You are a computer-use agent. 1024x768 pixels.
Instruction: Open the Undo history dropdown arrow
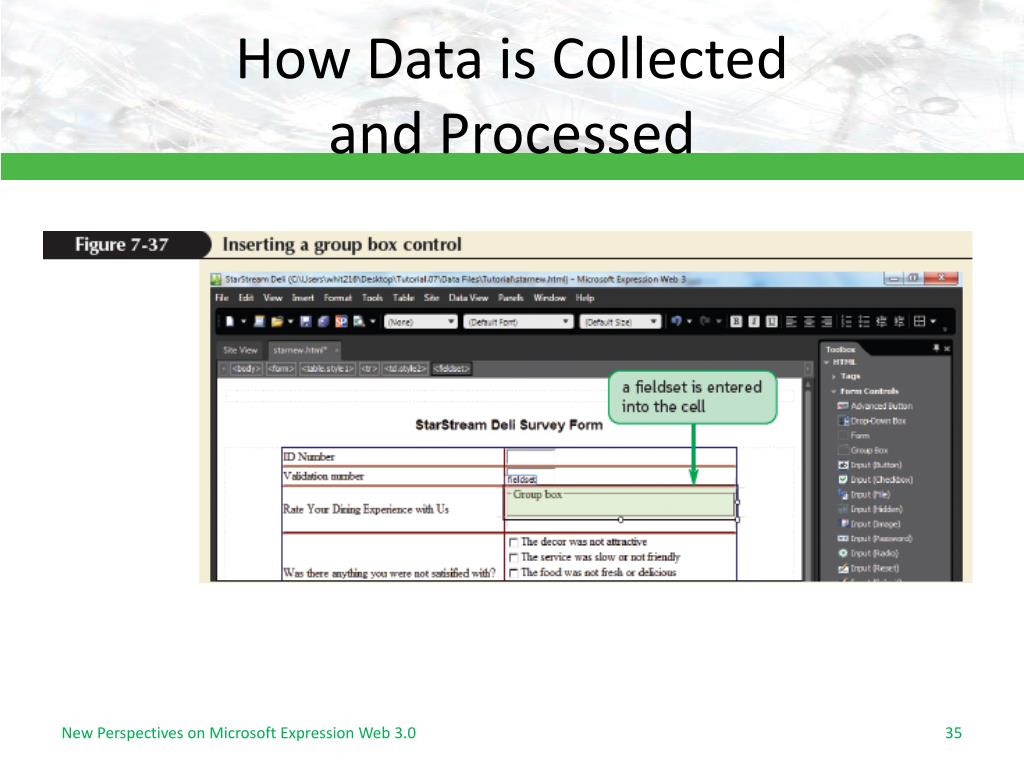[690, 321]
